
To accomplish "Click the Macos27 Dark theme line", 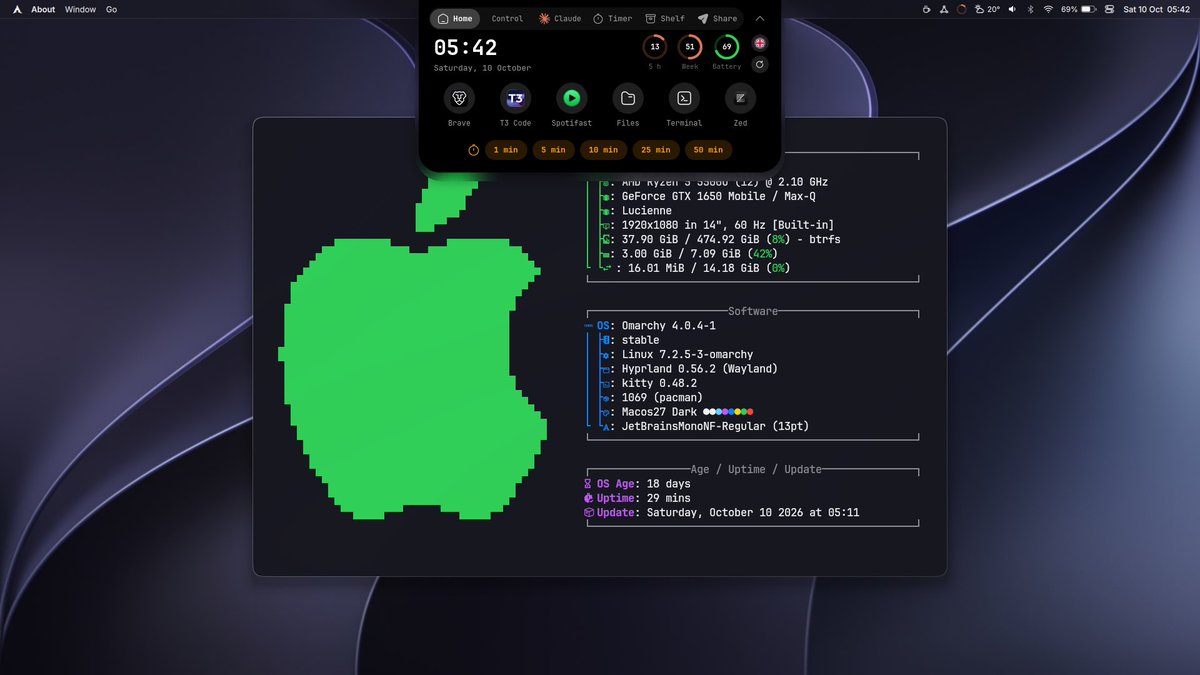I will (677, 411).
